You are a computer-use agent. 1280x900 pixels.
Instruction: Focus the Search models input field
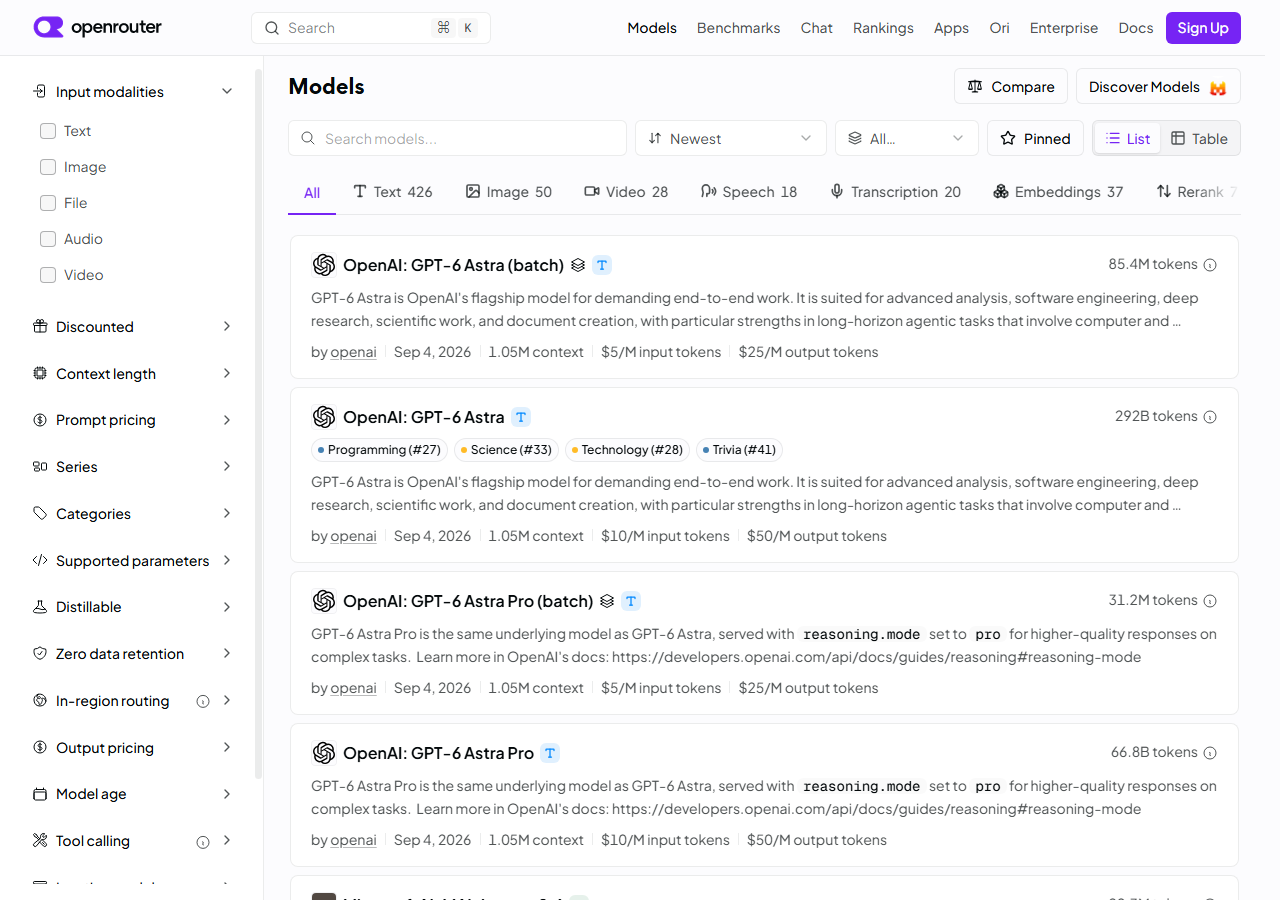(x=457, y=138)
